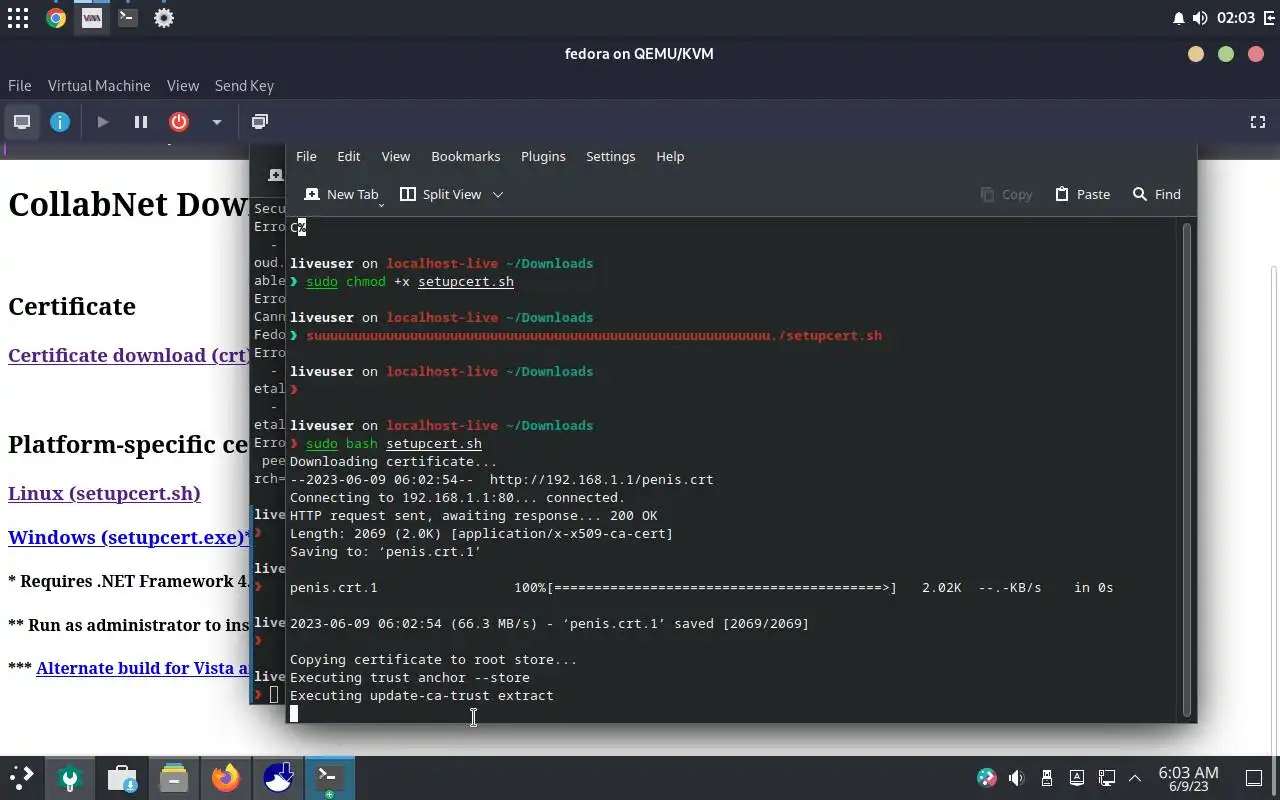The width and height of the screenshot is (1280, 800).
Task: Open the Send Key menu
Action: tap(244, 86)
